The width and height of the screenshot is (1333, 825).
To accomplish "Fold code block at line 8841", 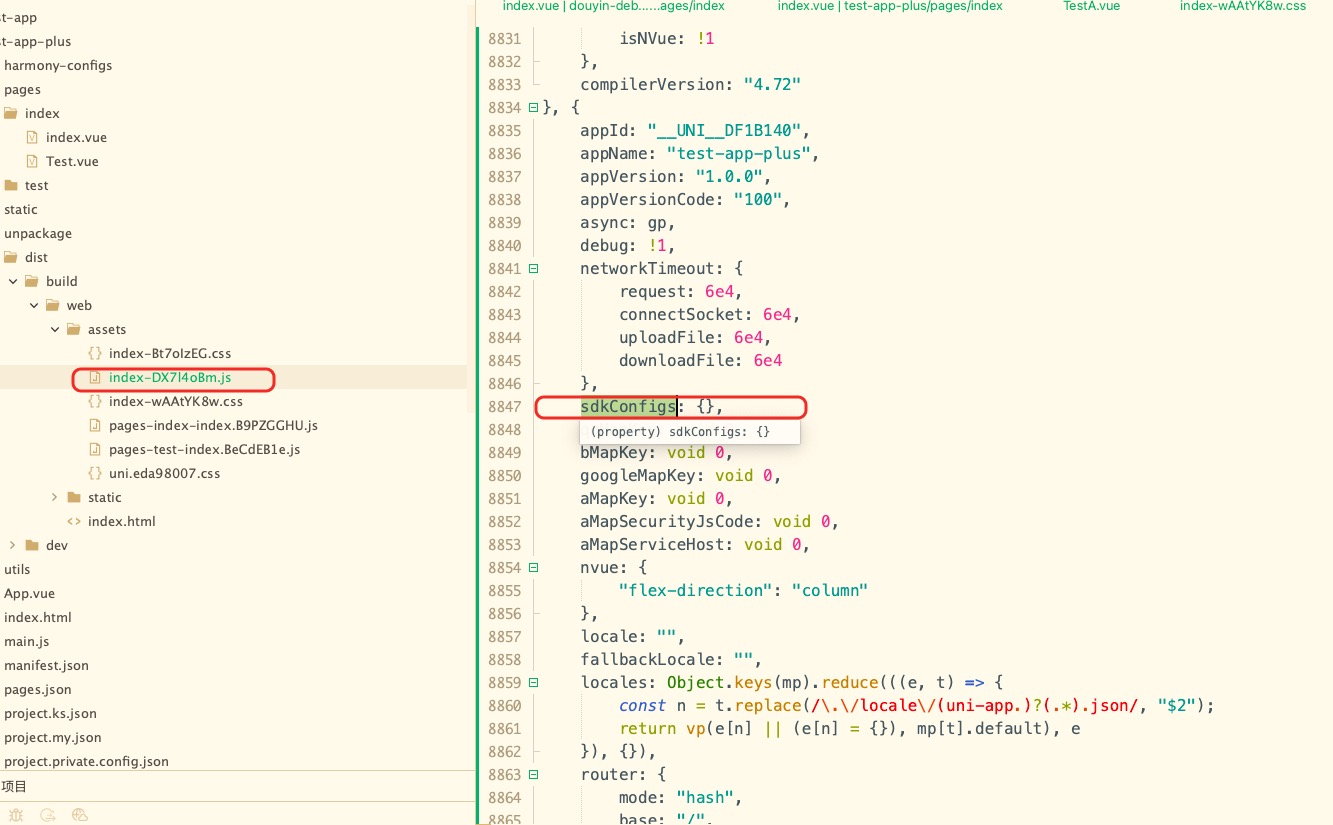I will 533,269.
